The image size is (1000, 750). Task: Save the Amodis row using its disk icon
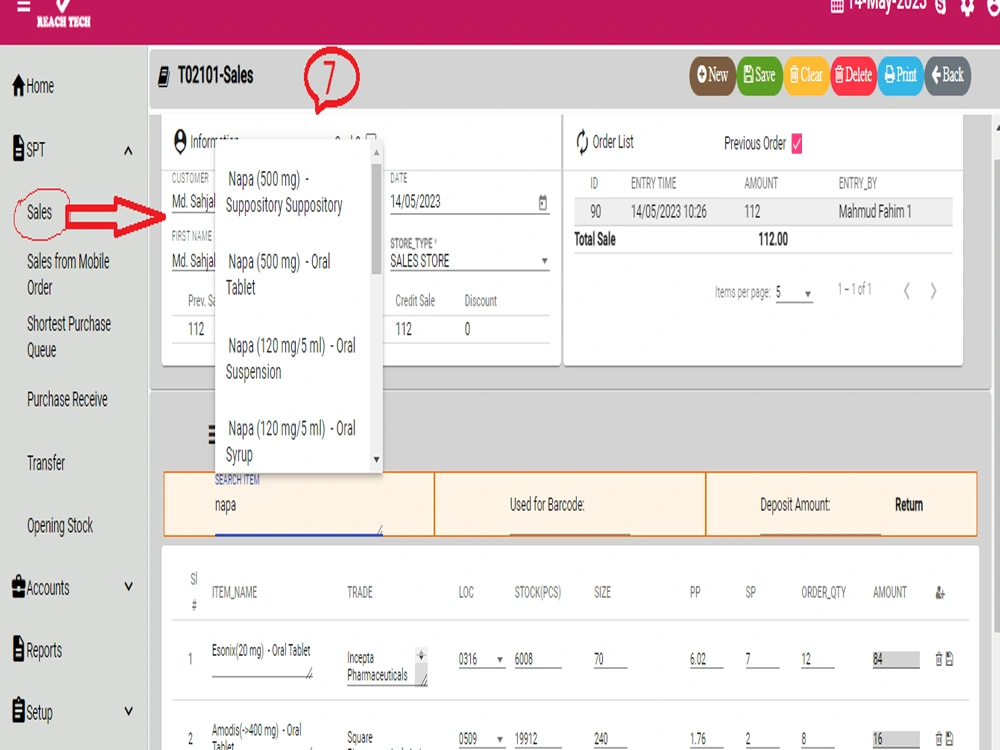tap(949, 739)
